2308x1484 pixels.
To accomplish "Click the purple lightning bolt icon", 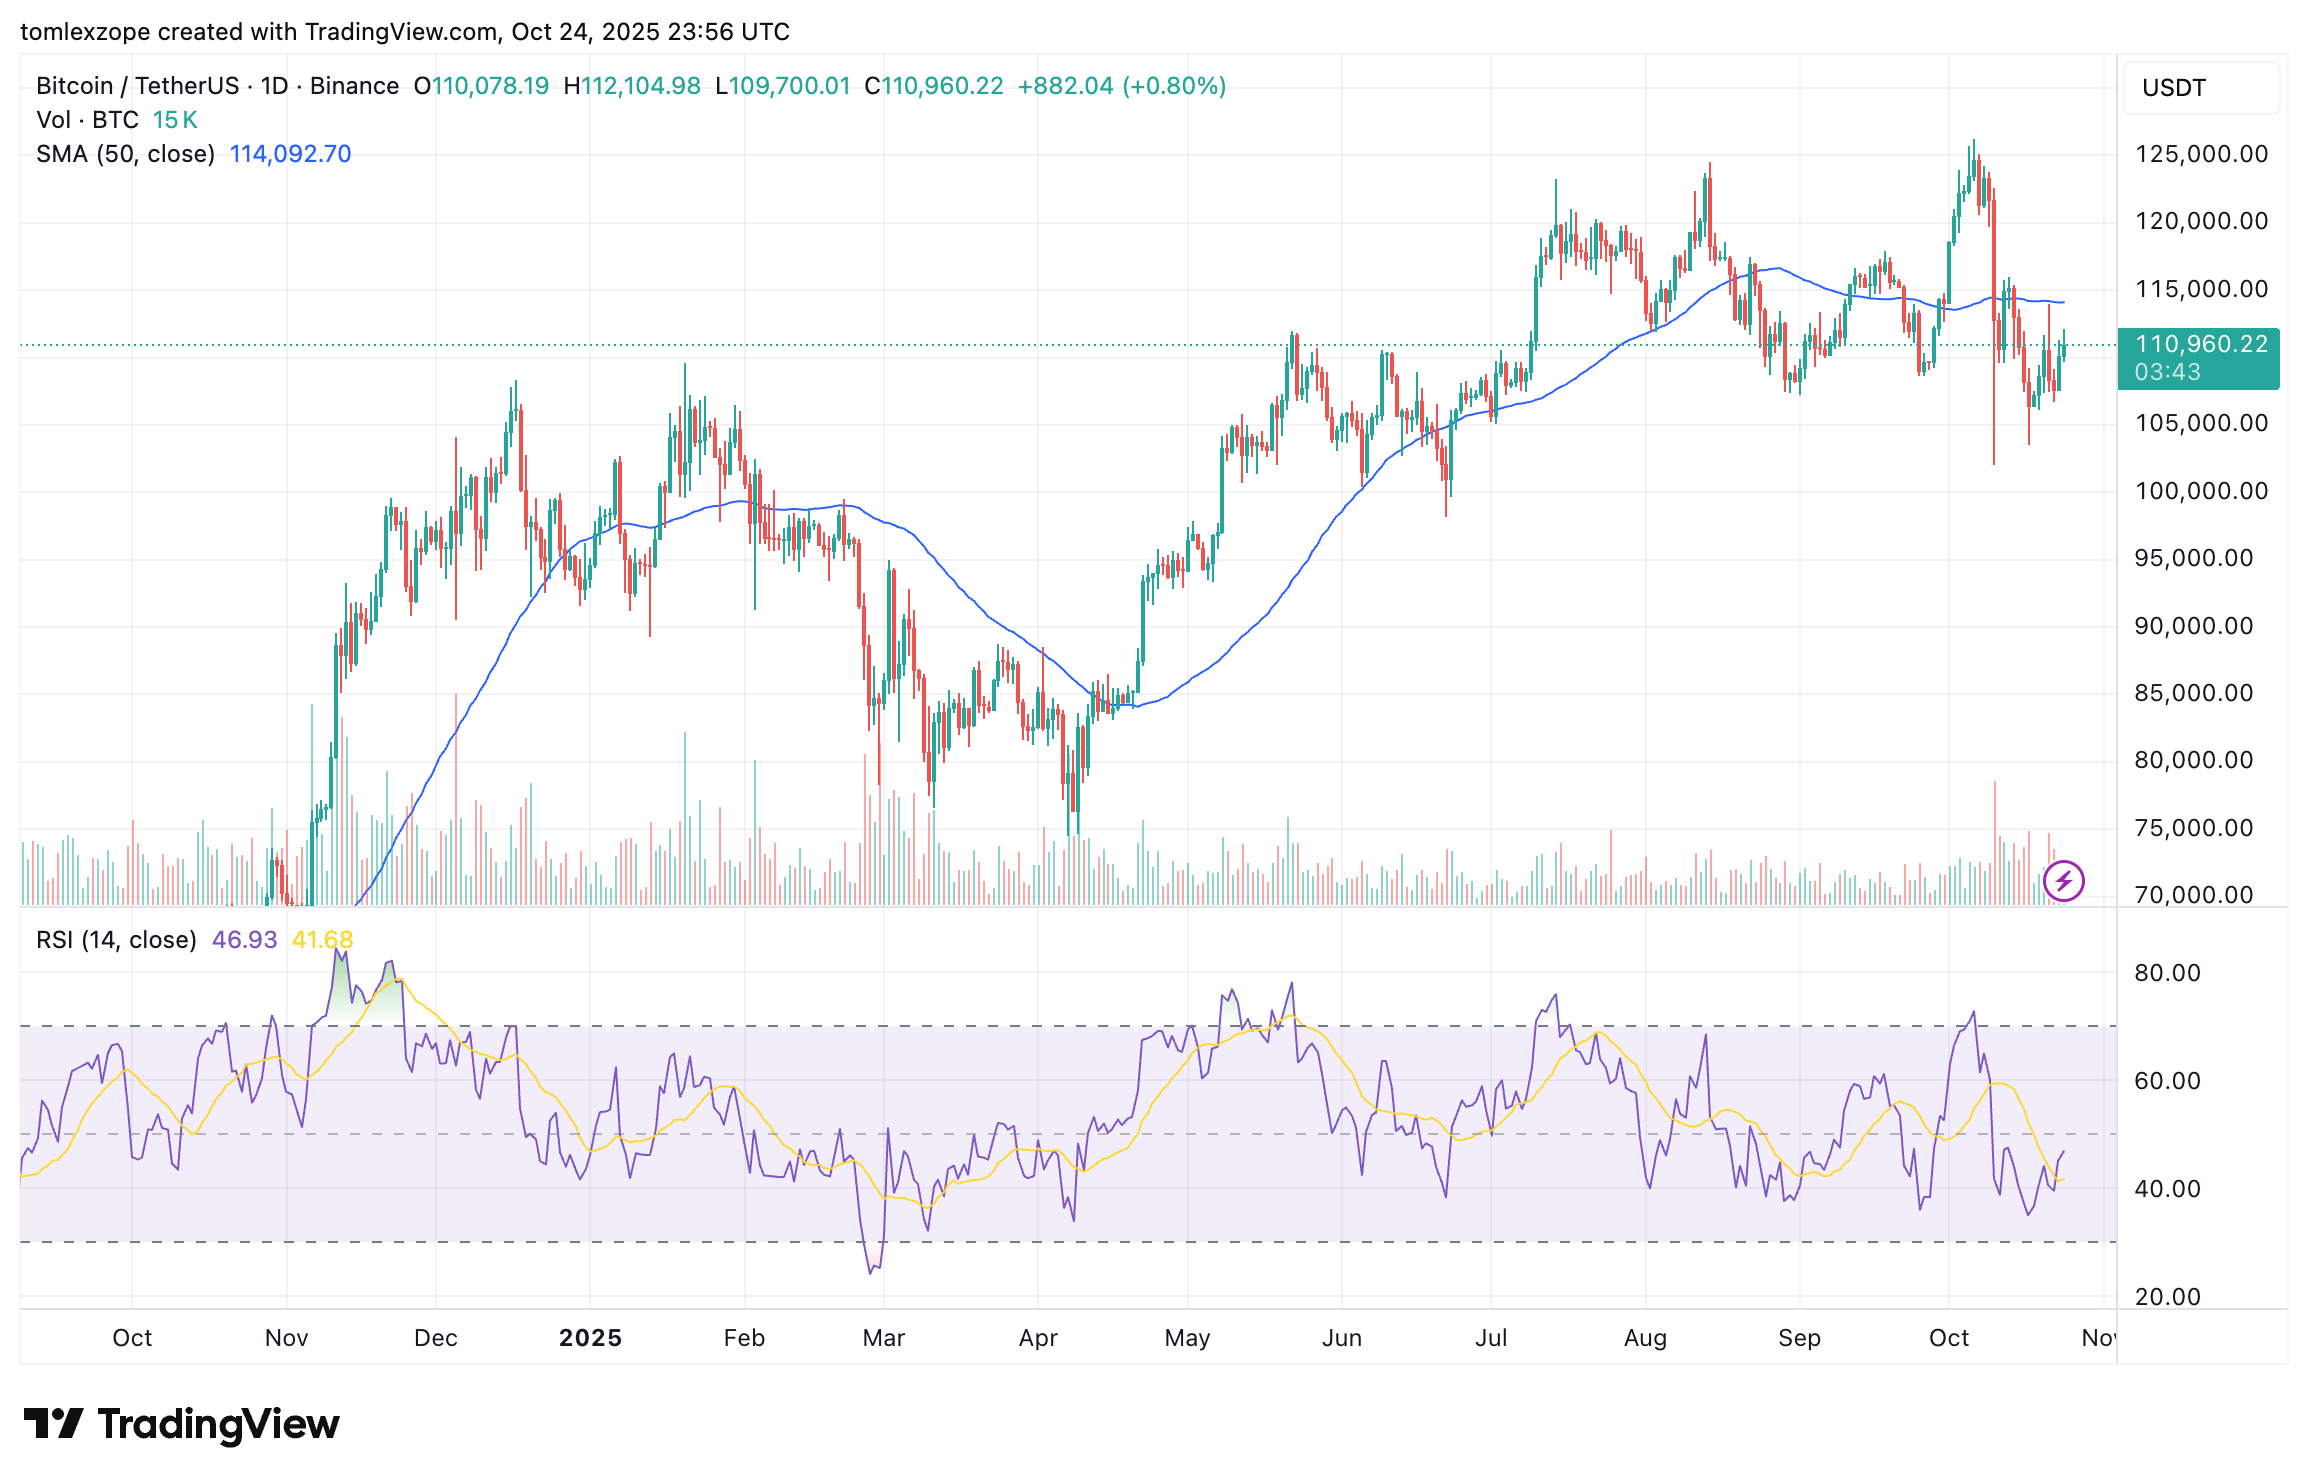I will click(x=2063, y=881).
